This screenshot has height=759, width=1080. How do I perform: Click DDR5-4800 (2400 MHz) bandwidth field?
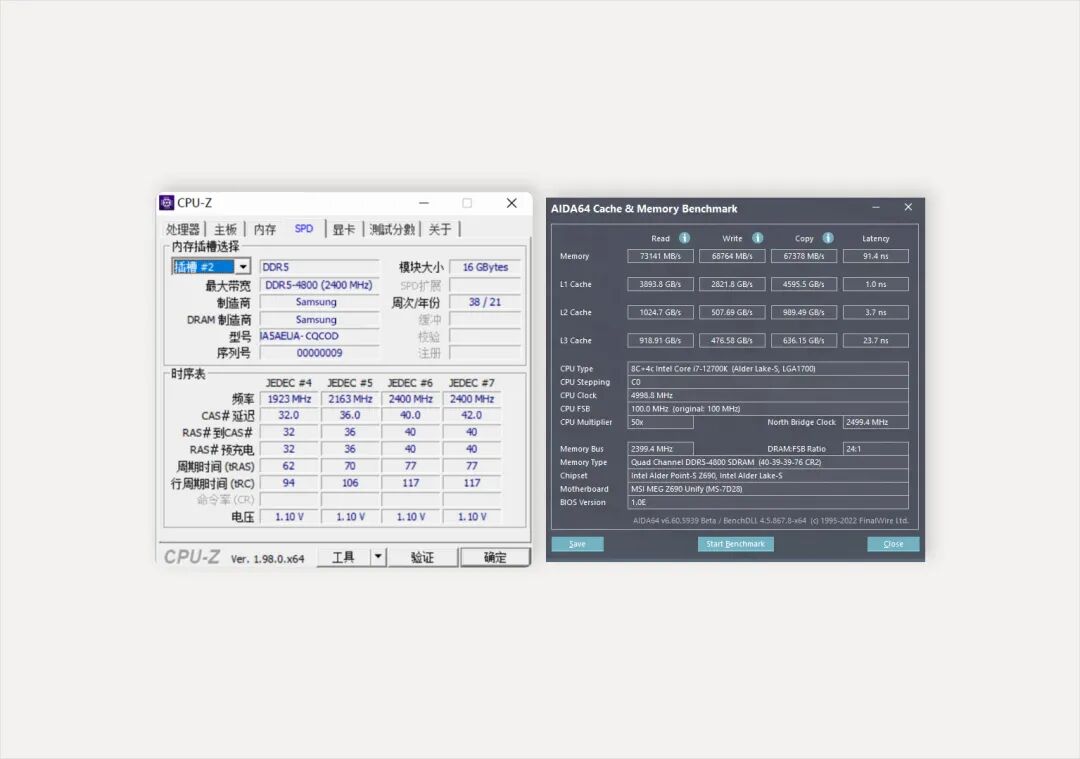pyautogui.click(x=319, y=284)
